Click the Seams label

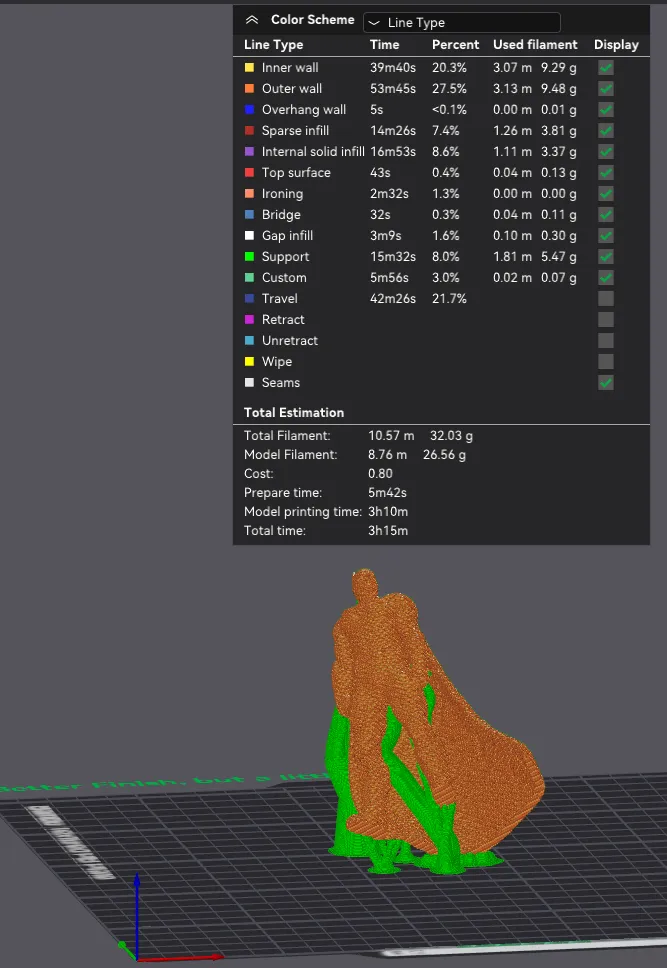(x=280, y=383)
